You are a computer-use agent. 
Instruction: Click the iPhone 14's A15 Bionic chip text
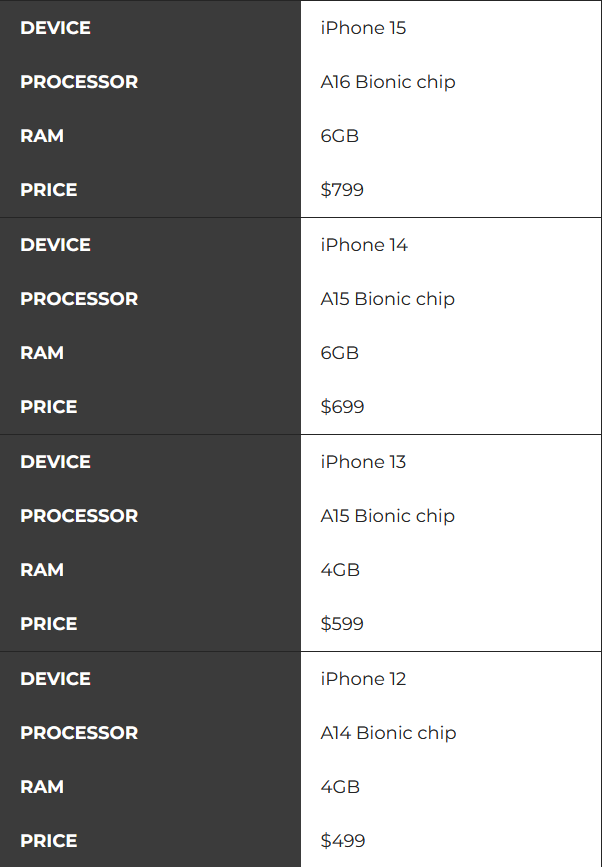(388, 299)
